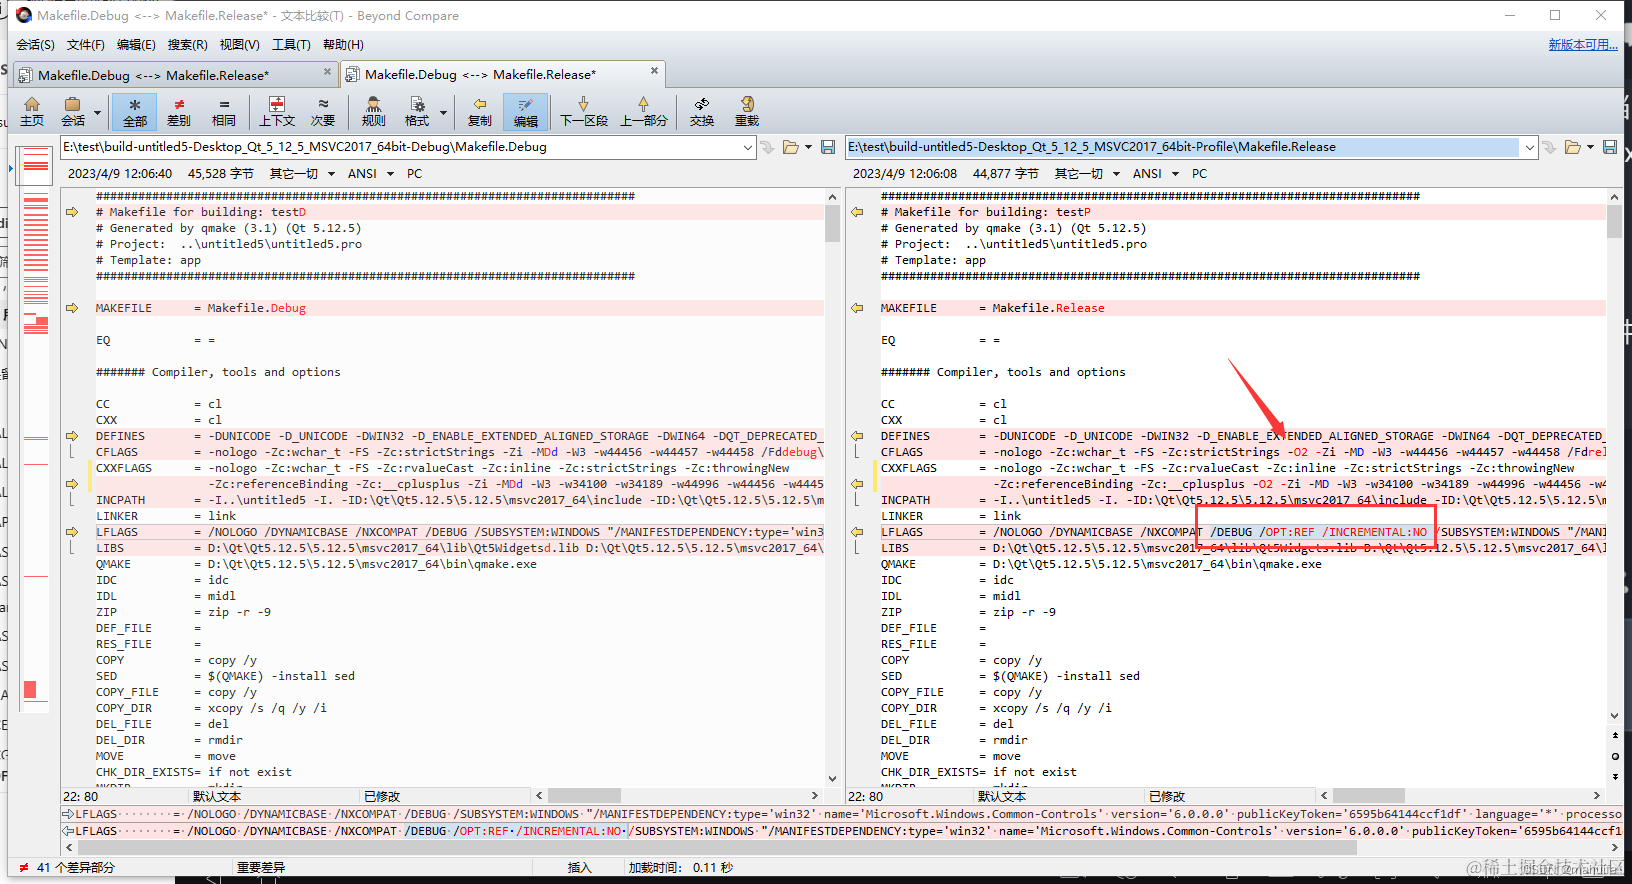This screenshot has height=884, width=1632.
Task: Select the left pane LFLAGS line text
Action: click(x=460, y=532)
